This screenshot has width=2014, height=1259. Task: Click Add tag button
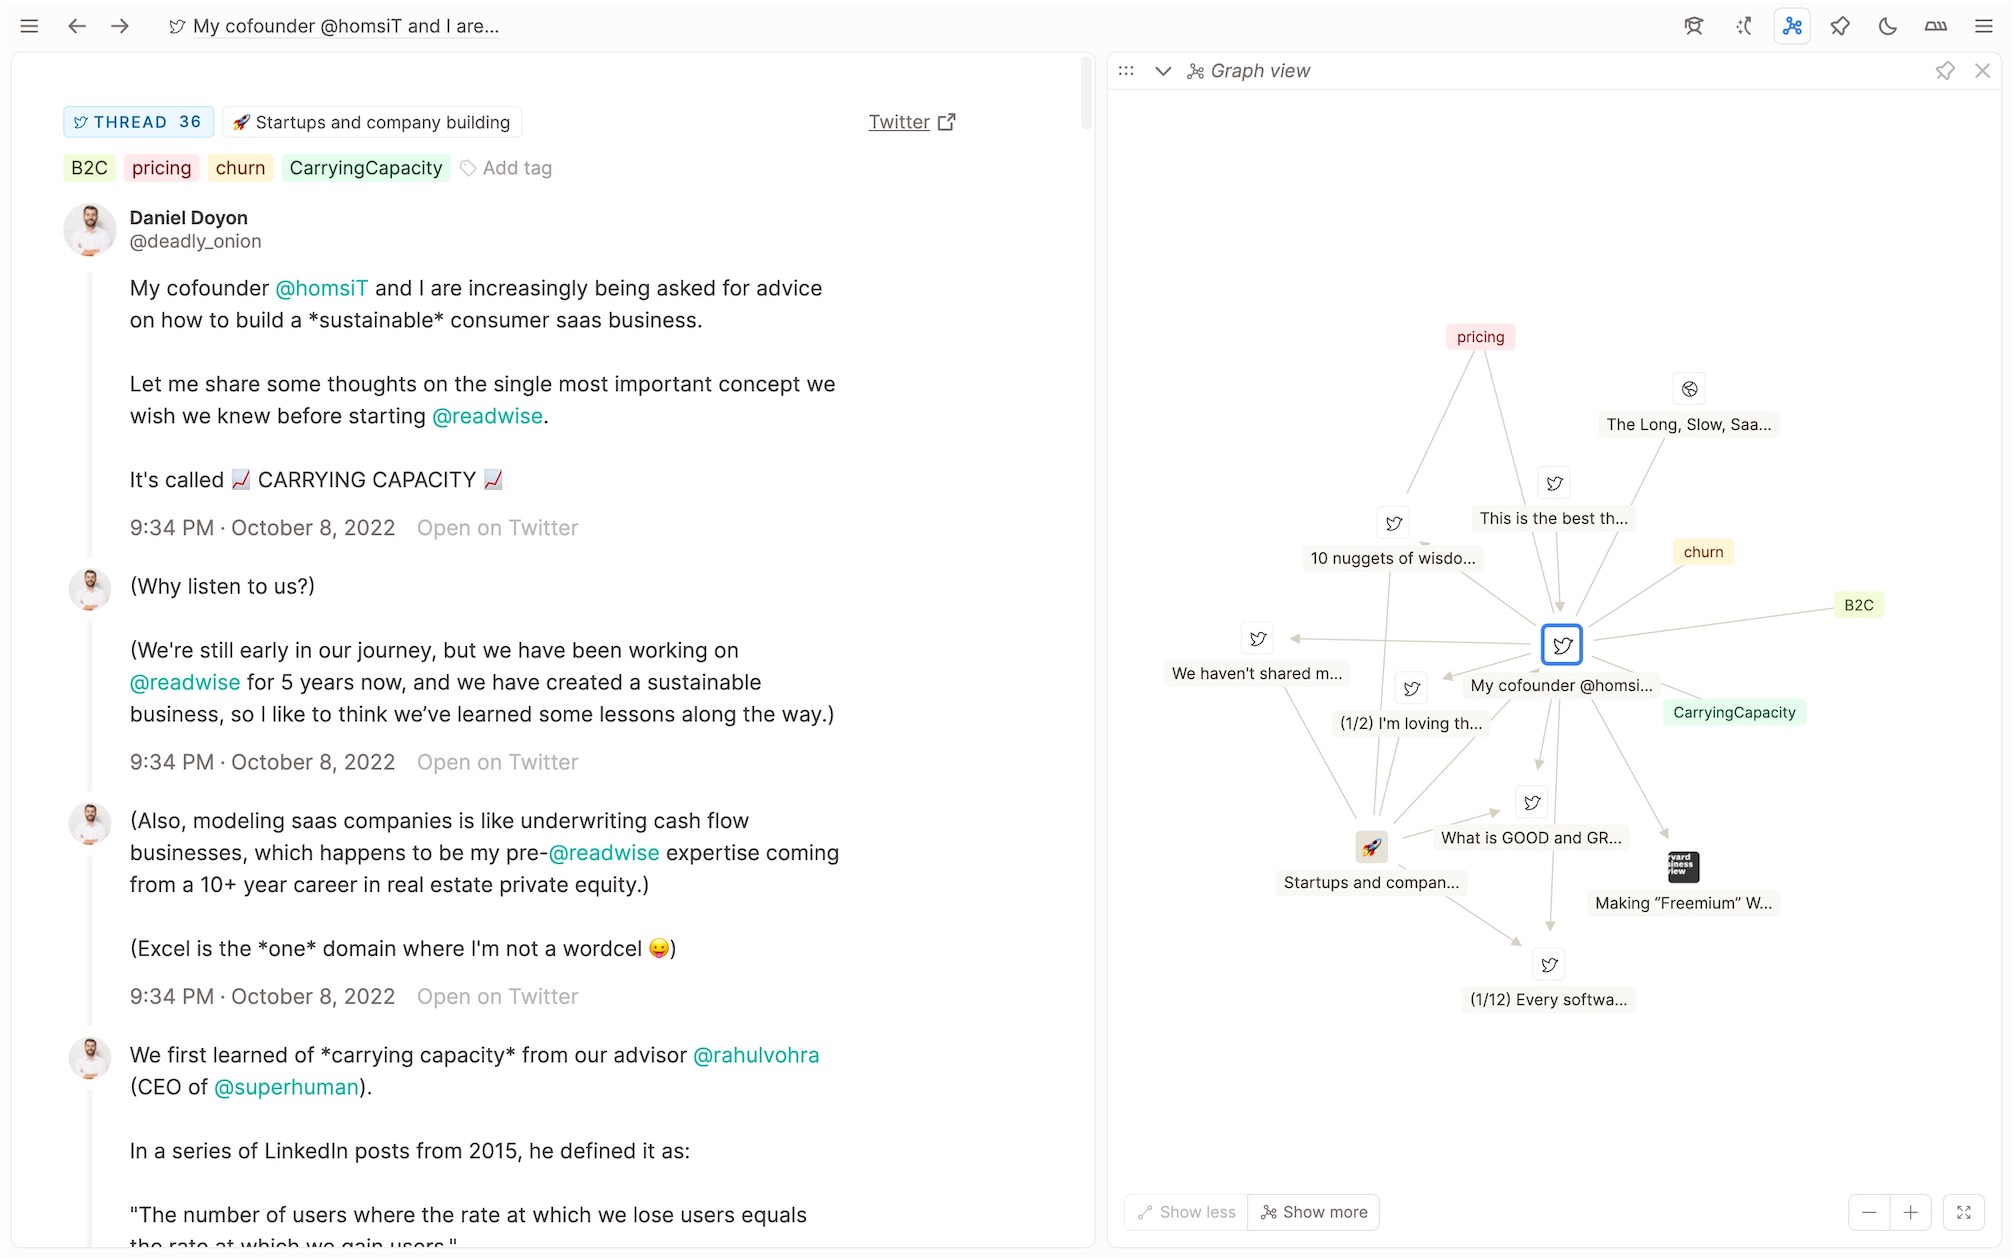(x=506, y=168)
